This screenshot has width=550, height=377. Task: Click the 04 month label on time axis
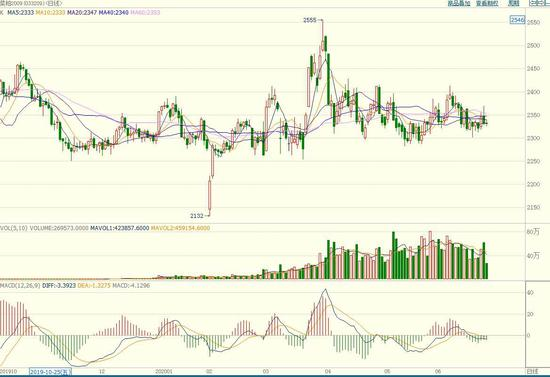tap(328, 371)
